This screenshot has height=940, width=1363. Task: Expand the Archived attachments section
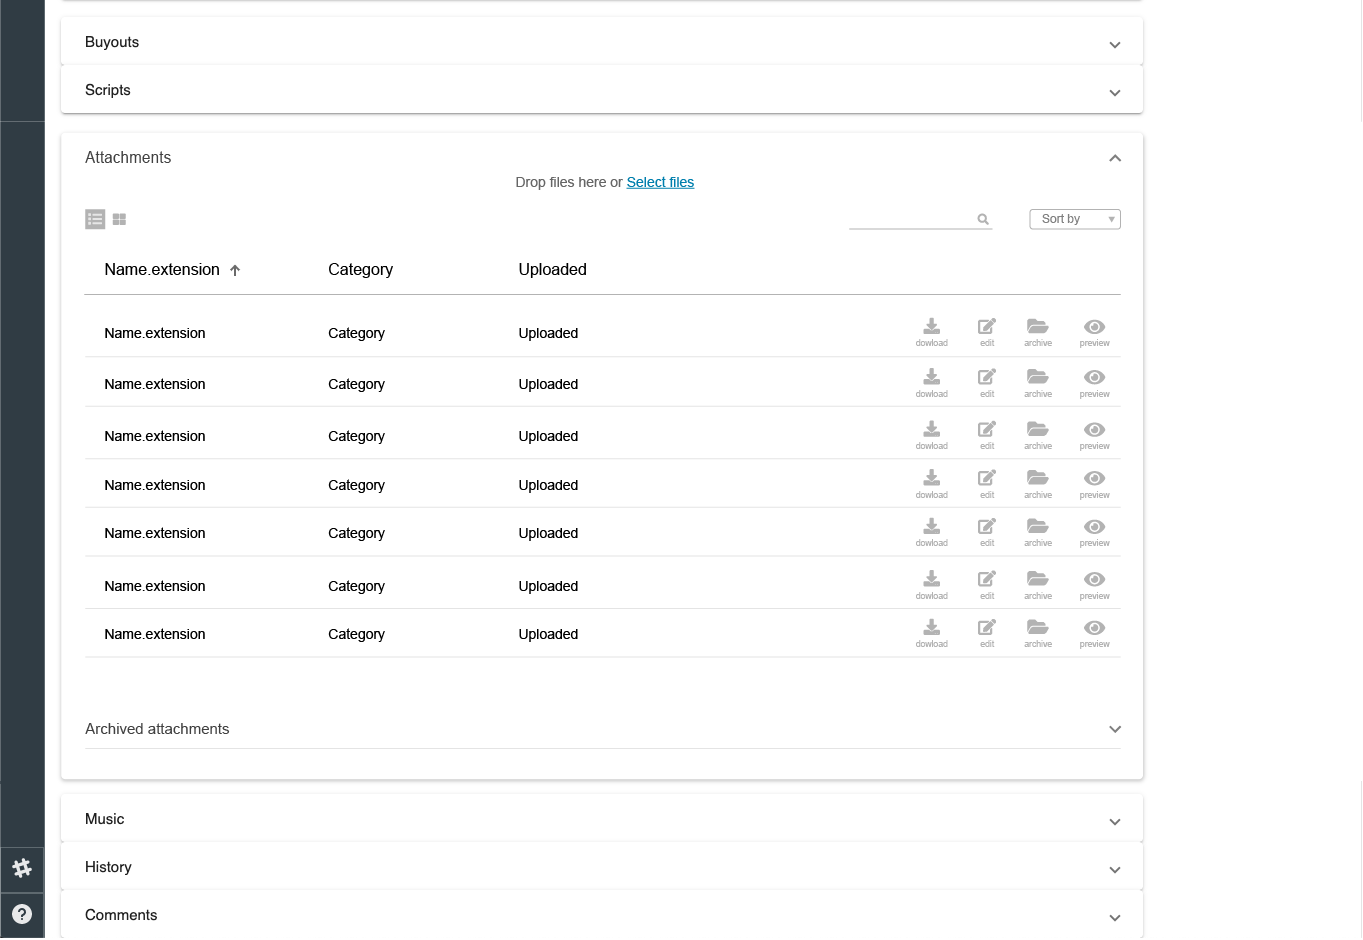pyautogui.click(x=1114, y=729)
